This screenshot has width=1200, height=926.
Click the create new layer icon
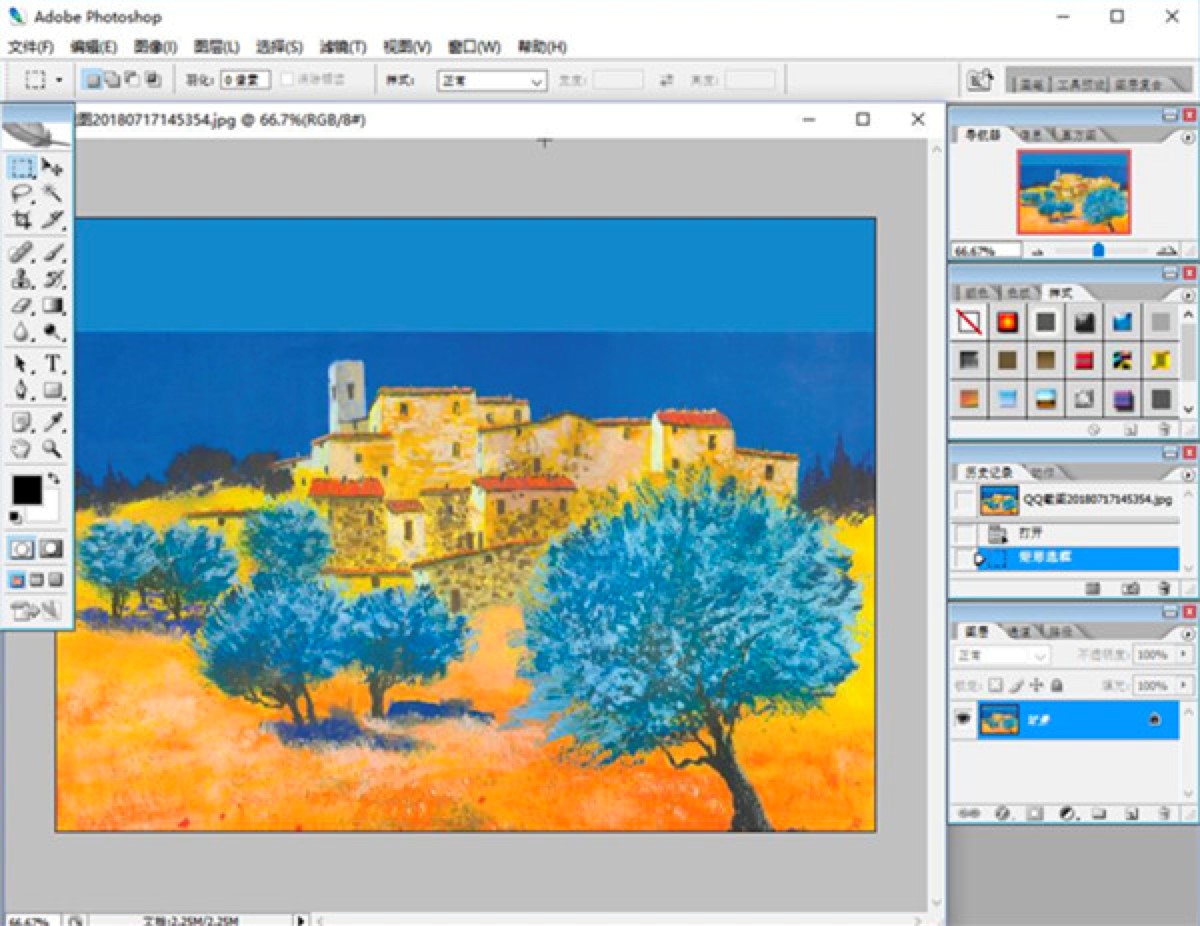(1134, 812)
